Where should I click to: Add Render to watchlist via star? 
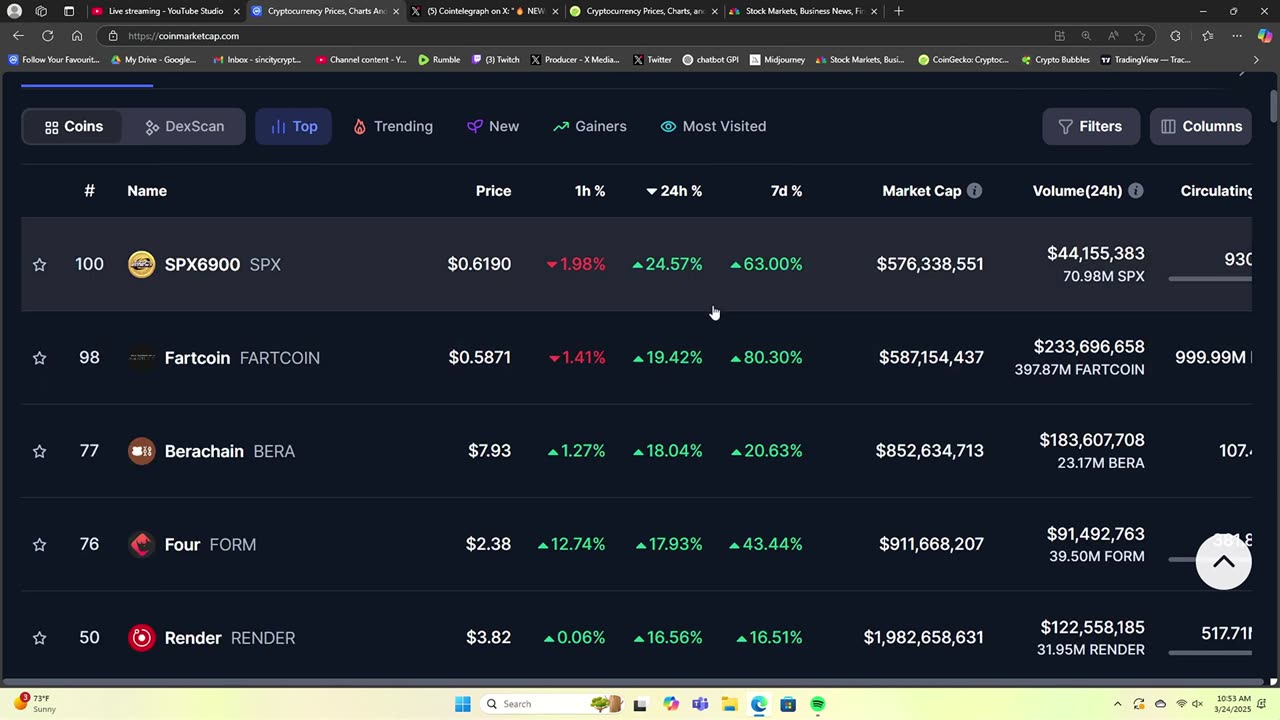point(39,638)
